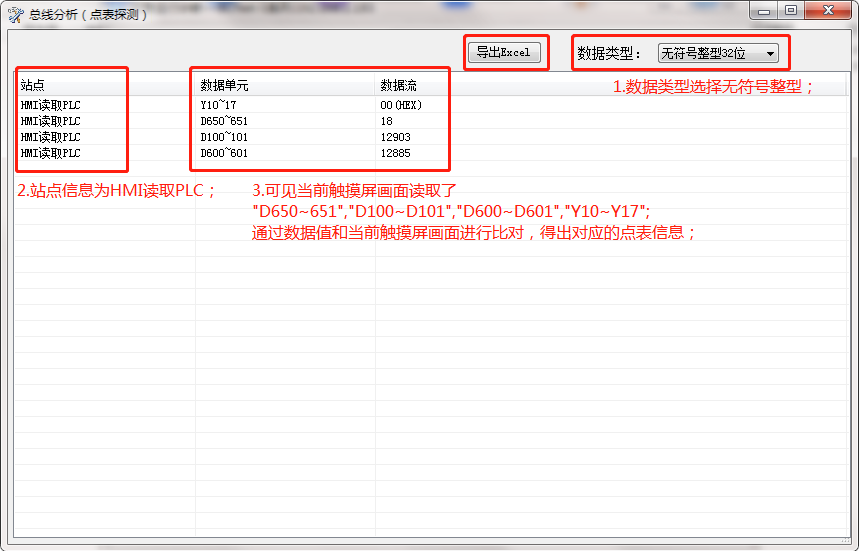Viewport: 859px width, 551px height.
Task: Click HMI读取PLC in the D600~601 row
Action: (x=50, y=153)
